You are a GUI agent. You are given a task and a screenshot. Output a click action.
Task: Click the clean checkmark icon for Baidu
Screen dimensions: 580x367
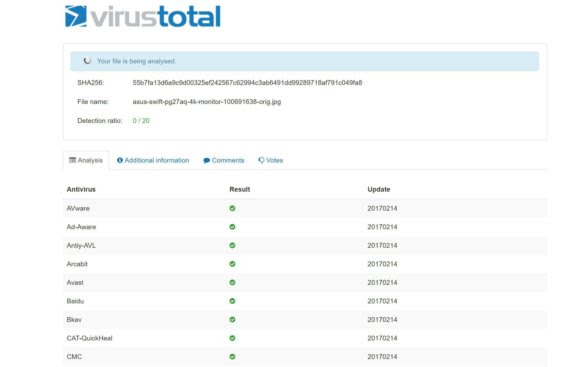tap(232, 301)
